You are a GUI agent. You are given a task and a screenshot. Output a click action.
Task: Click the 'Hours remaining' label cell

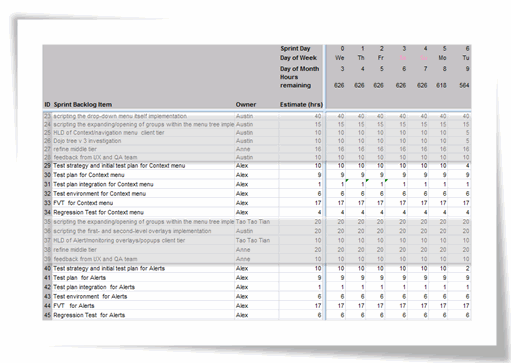(295, 81)
